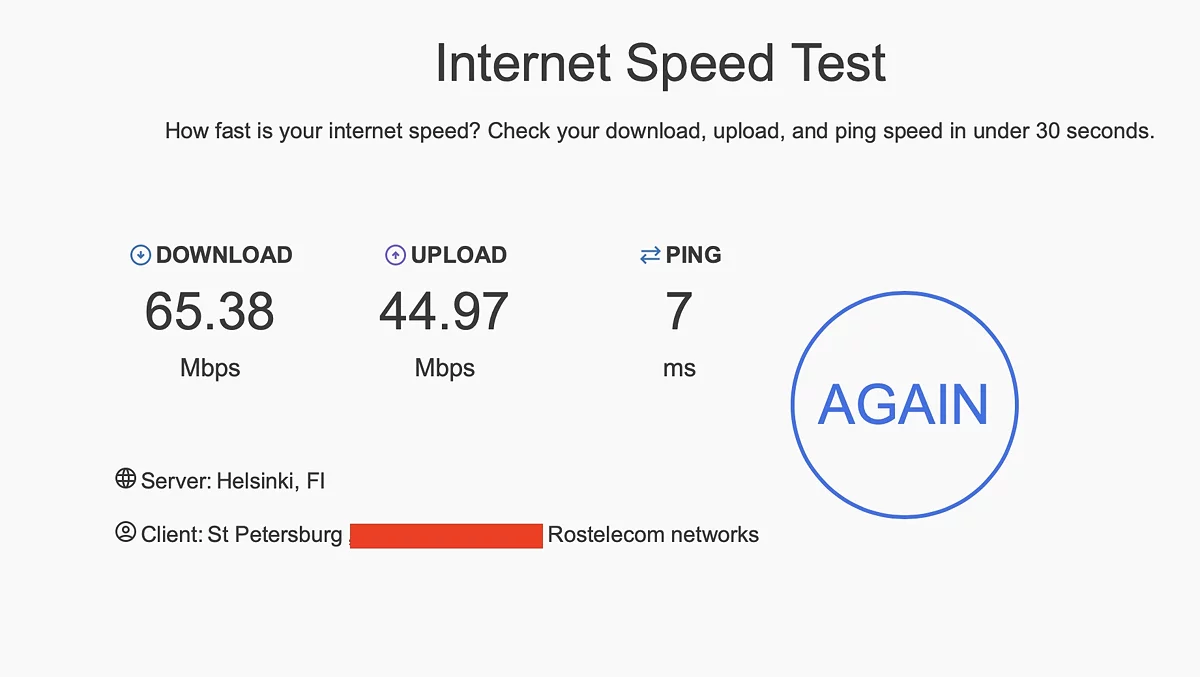Click the Server: Helsinki, FI text
Screen dimensions: 1200x677
coord(233,481)
